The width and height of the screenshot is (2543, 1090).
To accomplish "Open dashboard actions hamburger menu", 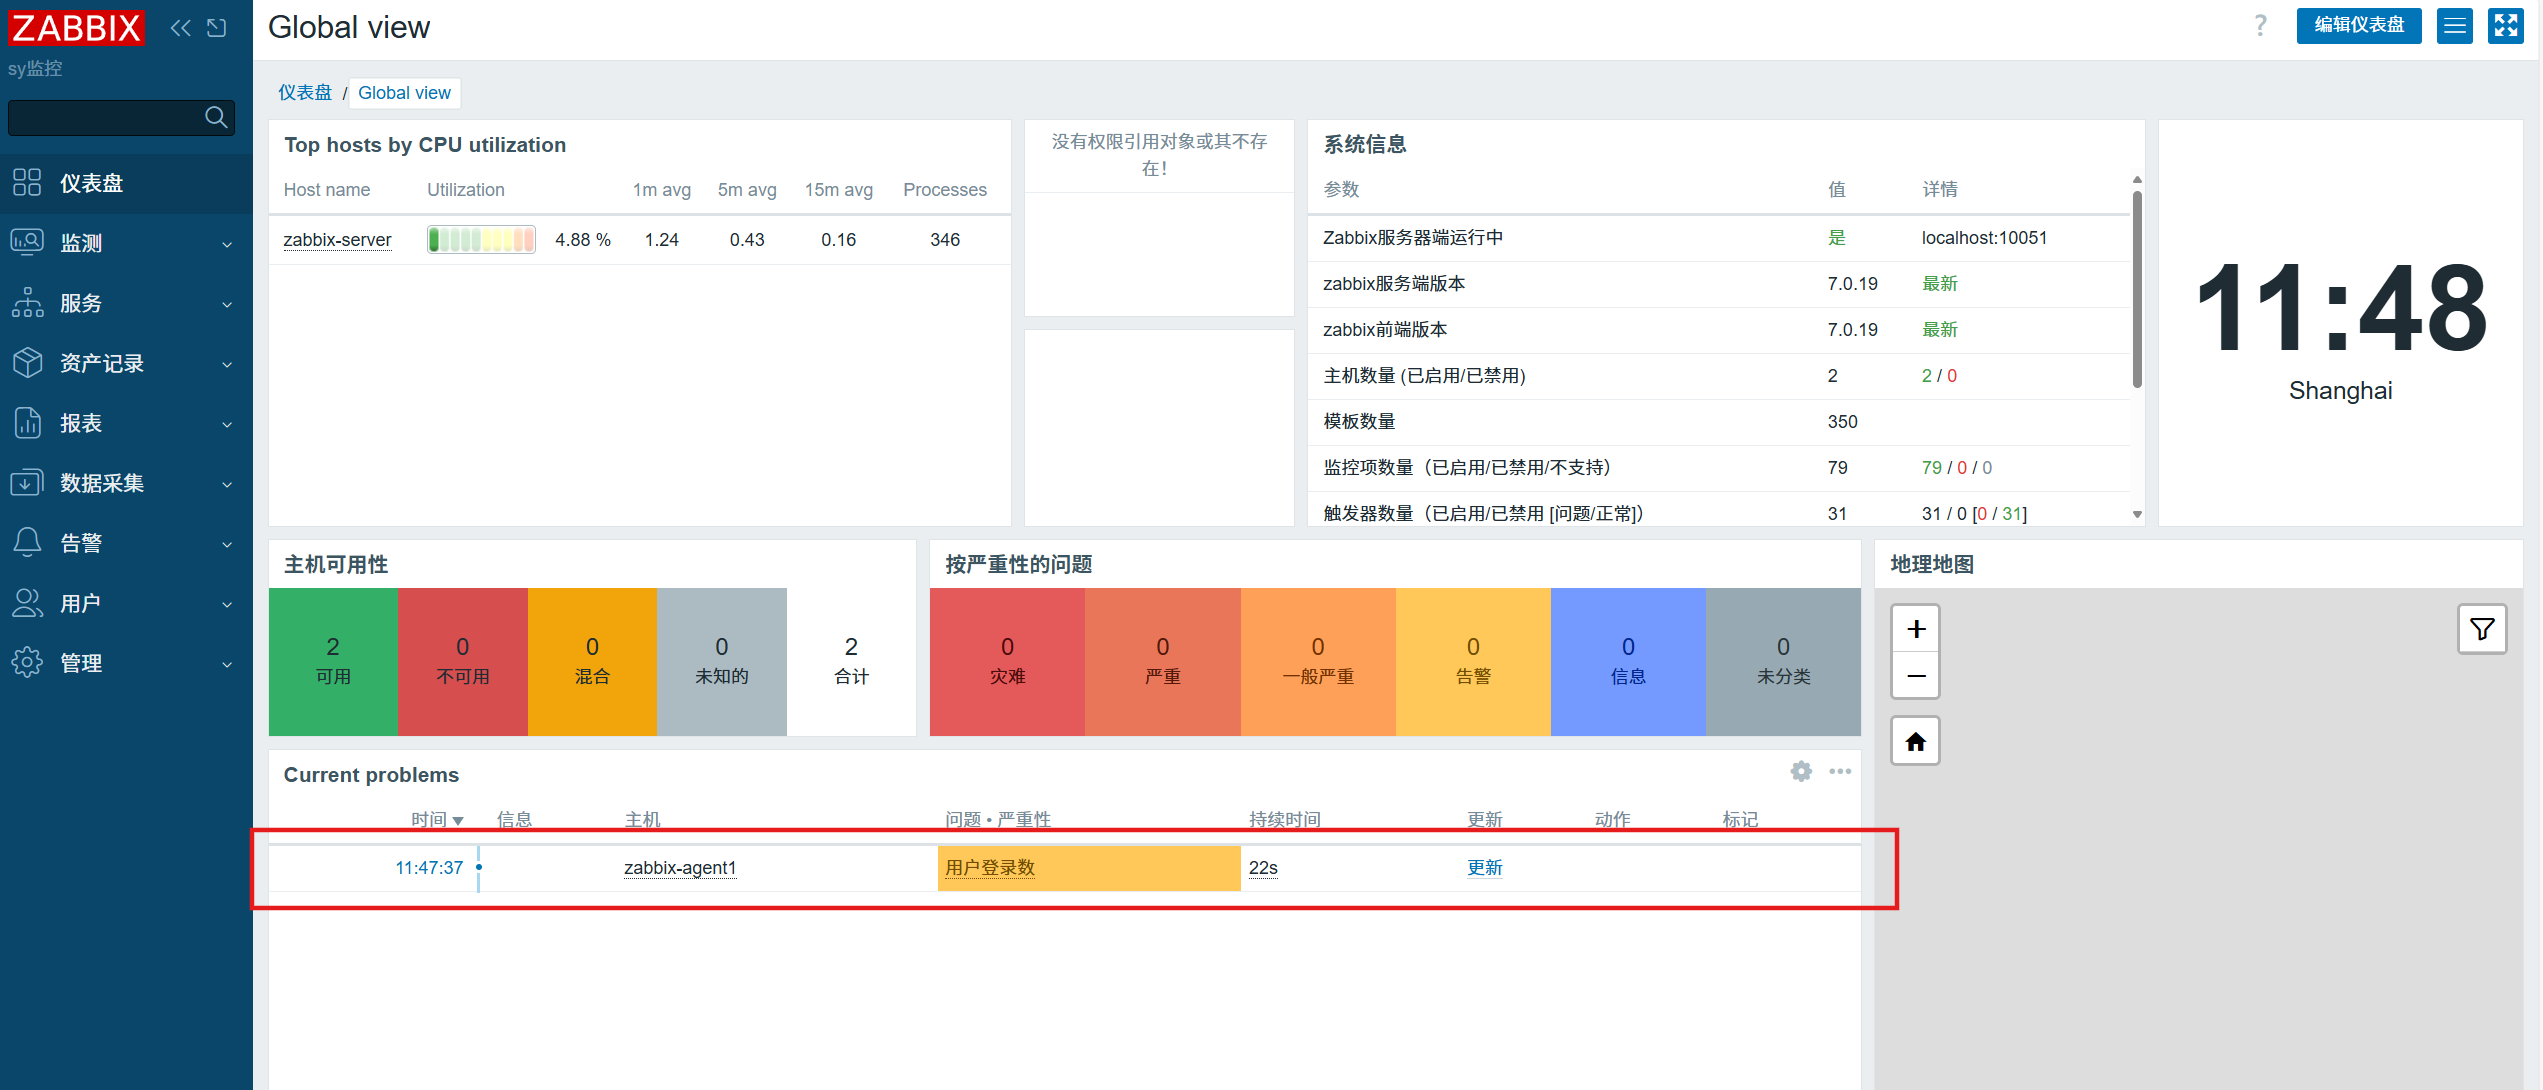I will (2454, 26).
